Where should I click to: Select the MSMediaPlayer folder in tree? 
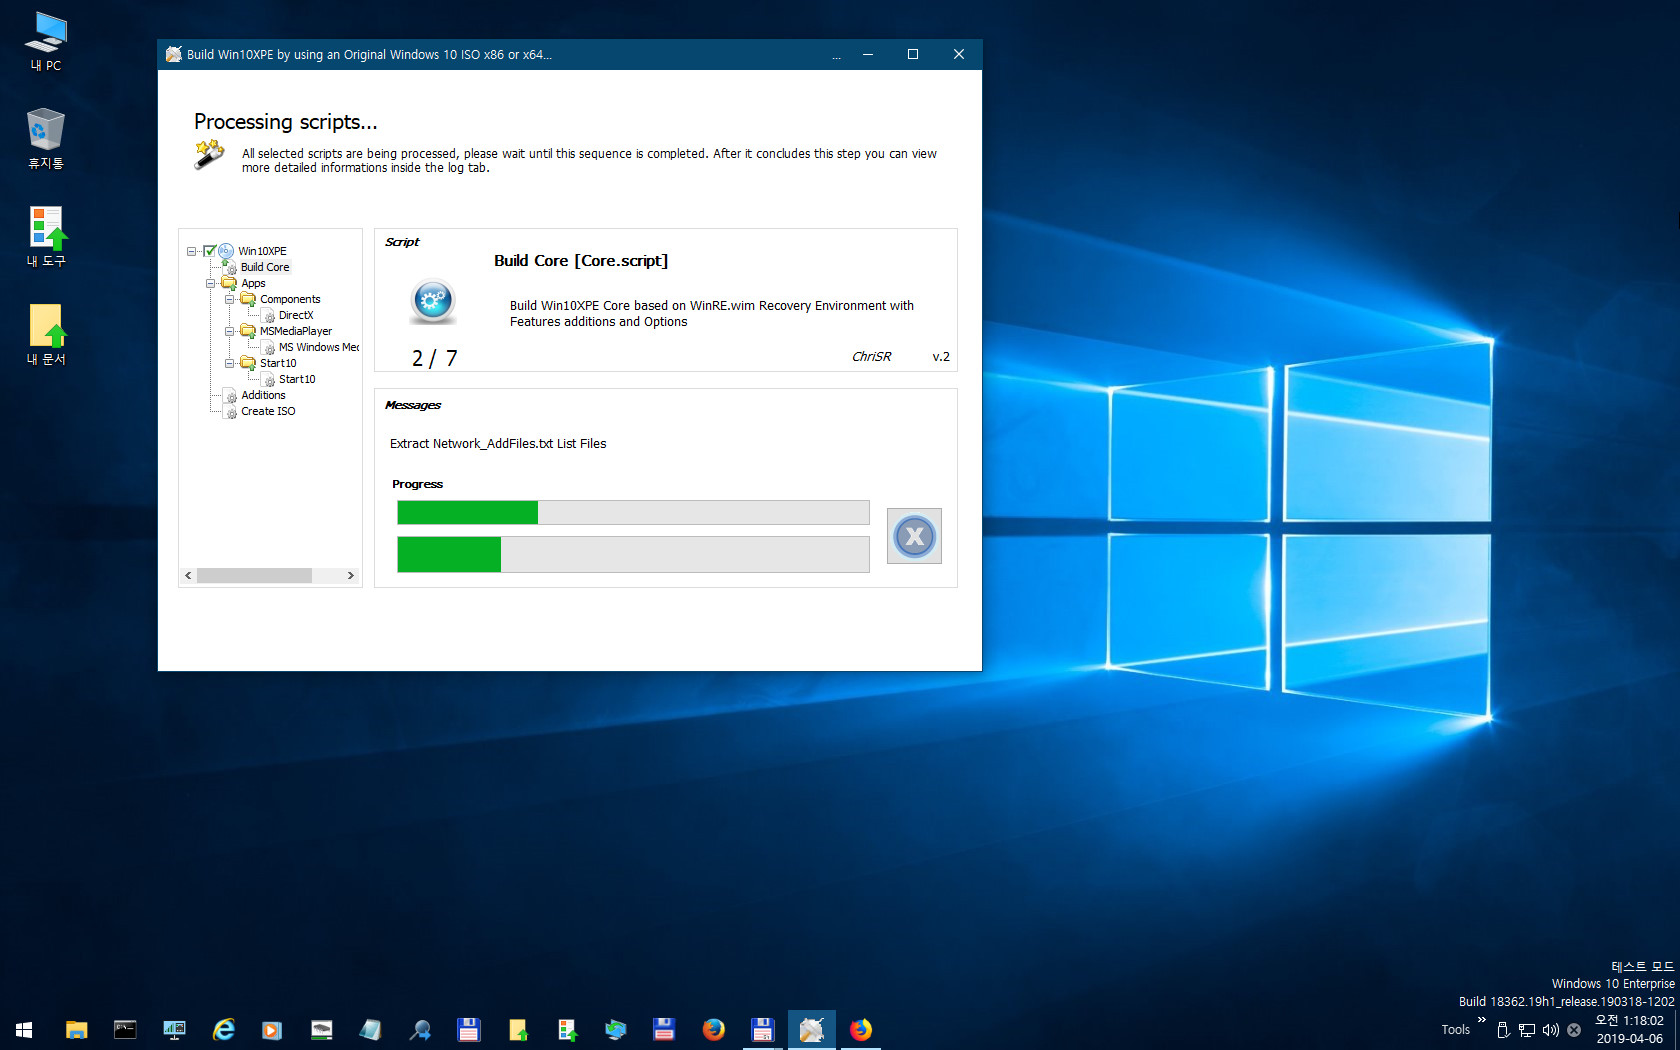click(x=296, y=331)
